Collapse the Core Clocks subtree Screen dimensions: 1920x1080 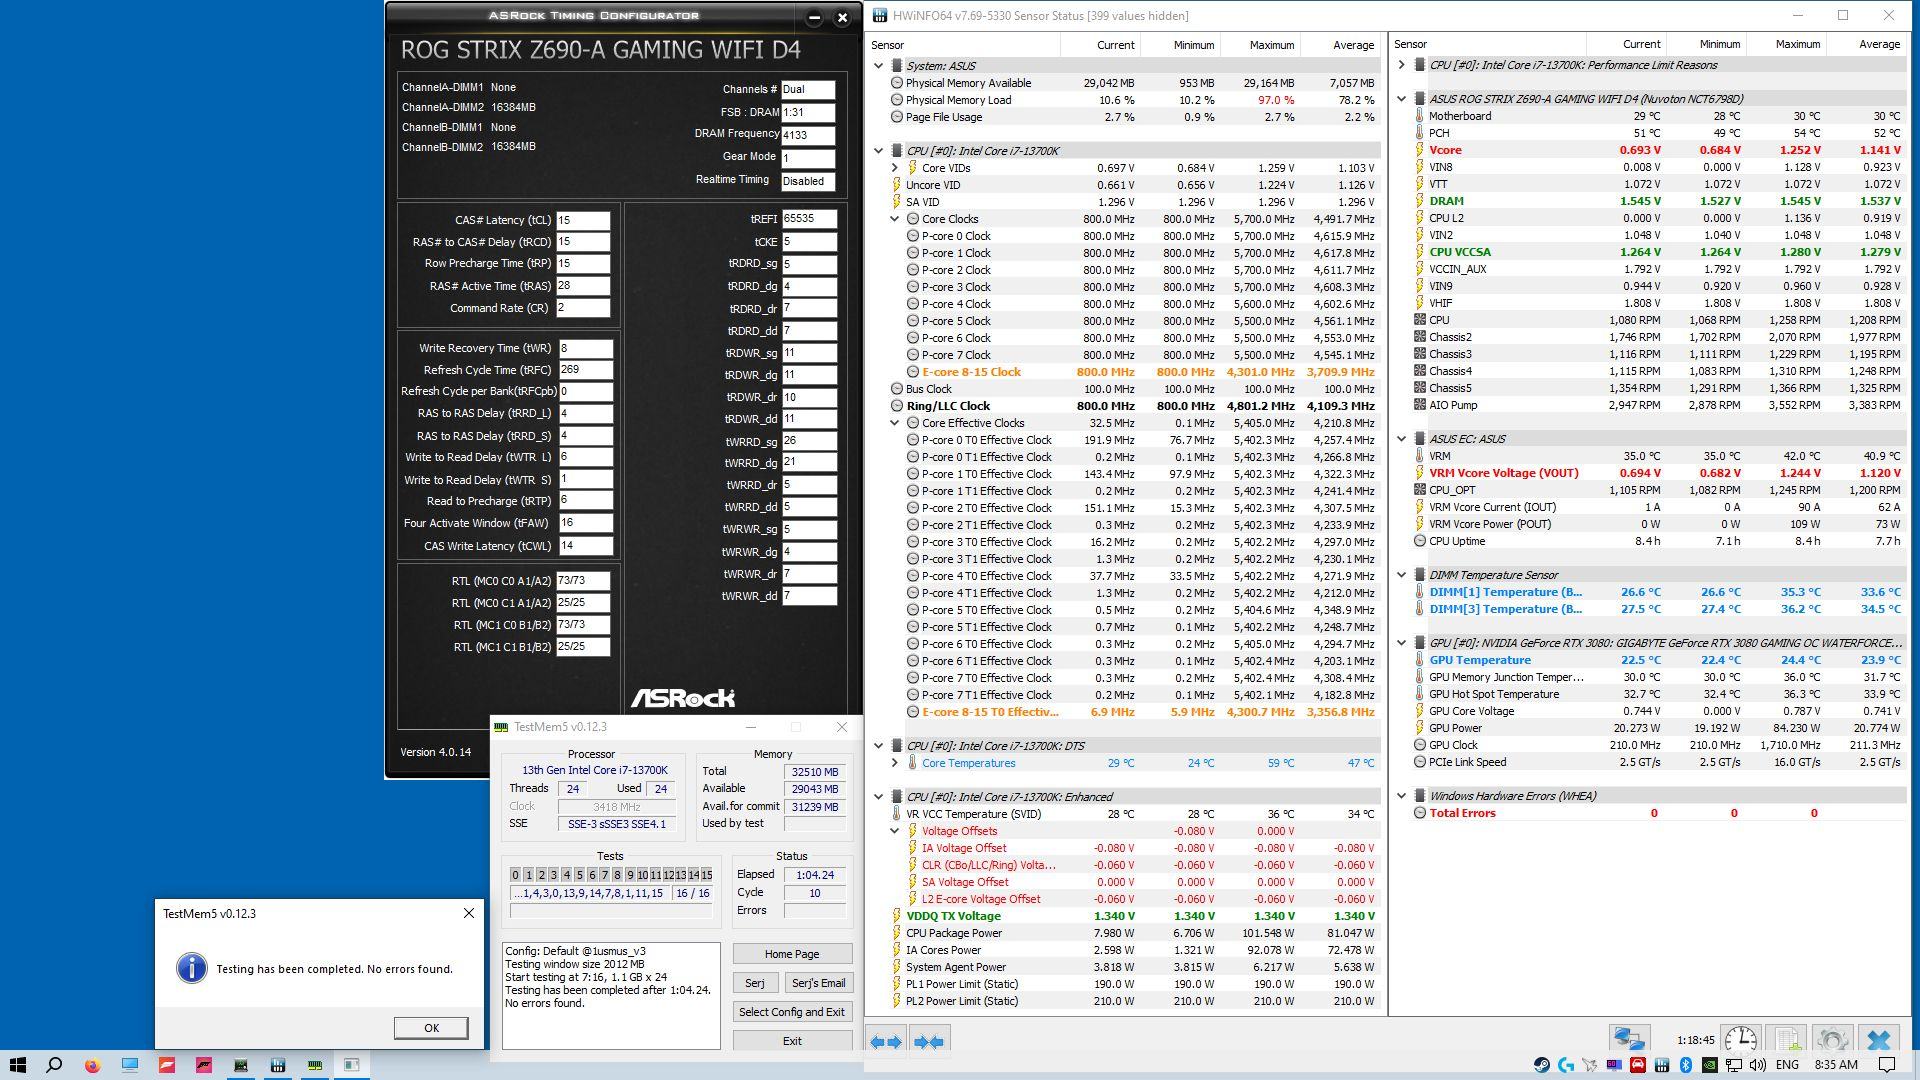pyautogui.click(x=895, y=219)
